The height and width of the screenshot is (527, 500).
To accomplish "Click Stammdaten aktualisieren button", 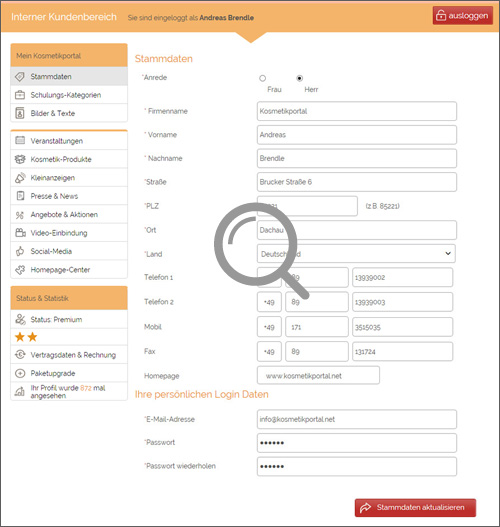I will (415, 508).
